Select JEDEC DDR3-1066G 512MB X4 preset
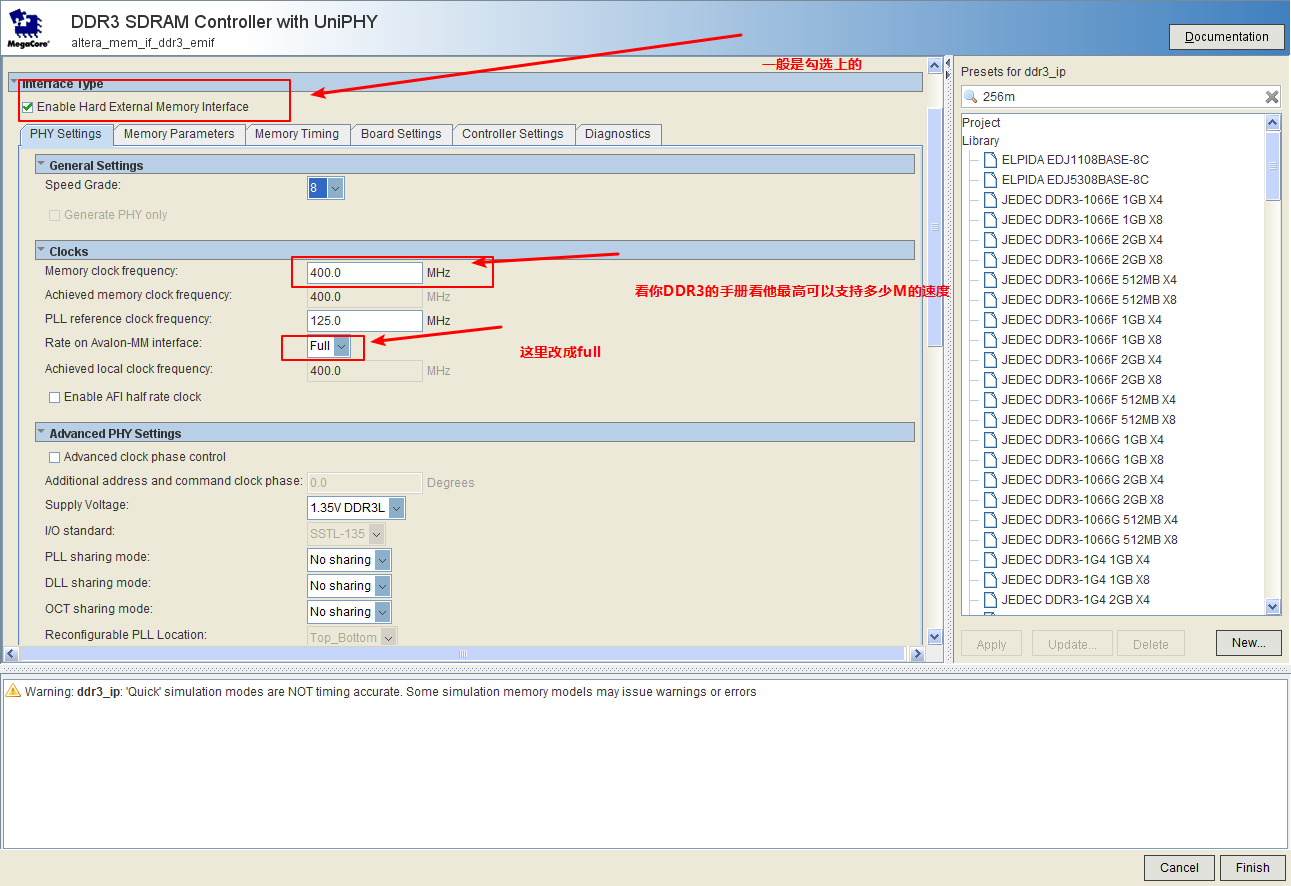Screen dimensions: 1291x886 1090,520
